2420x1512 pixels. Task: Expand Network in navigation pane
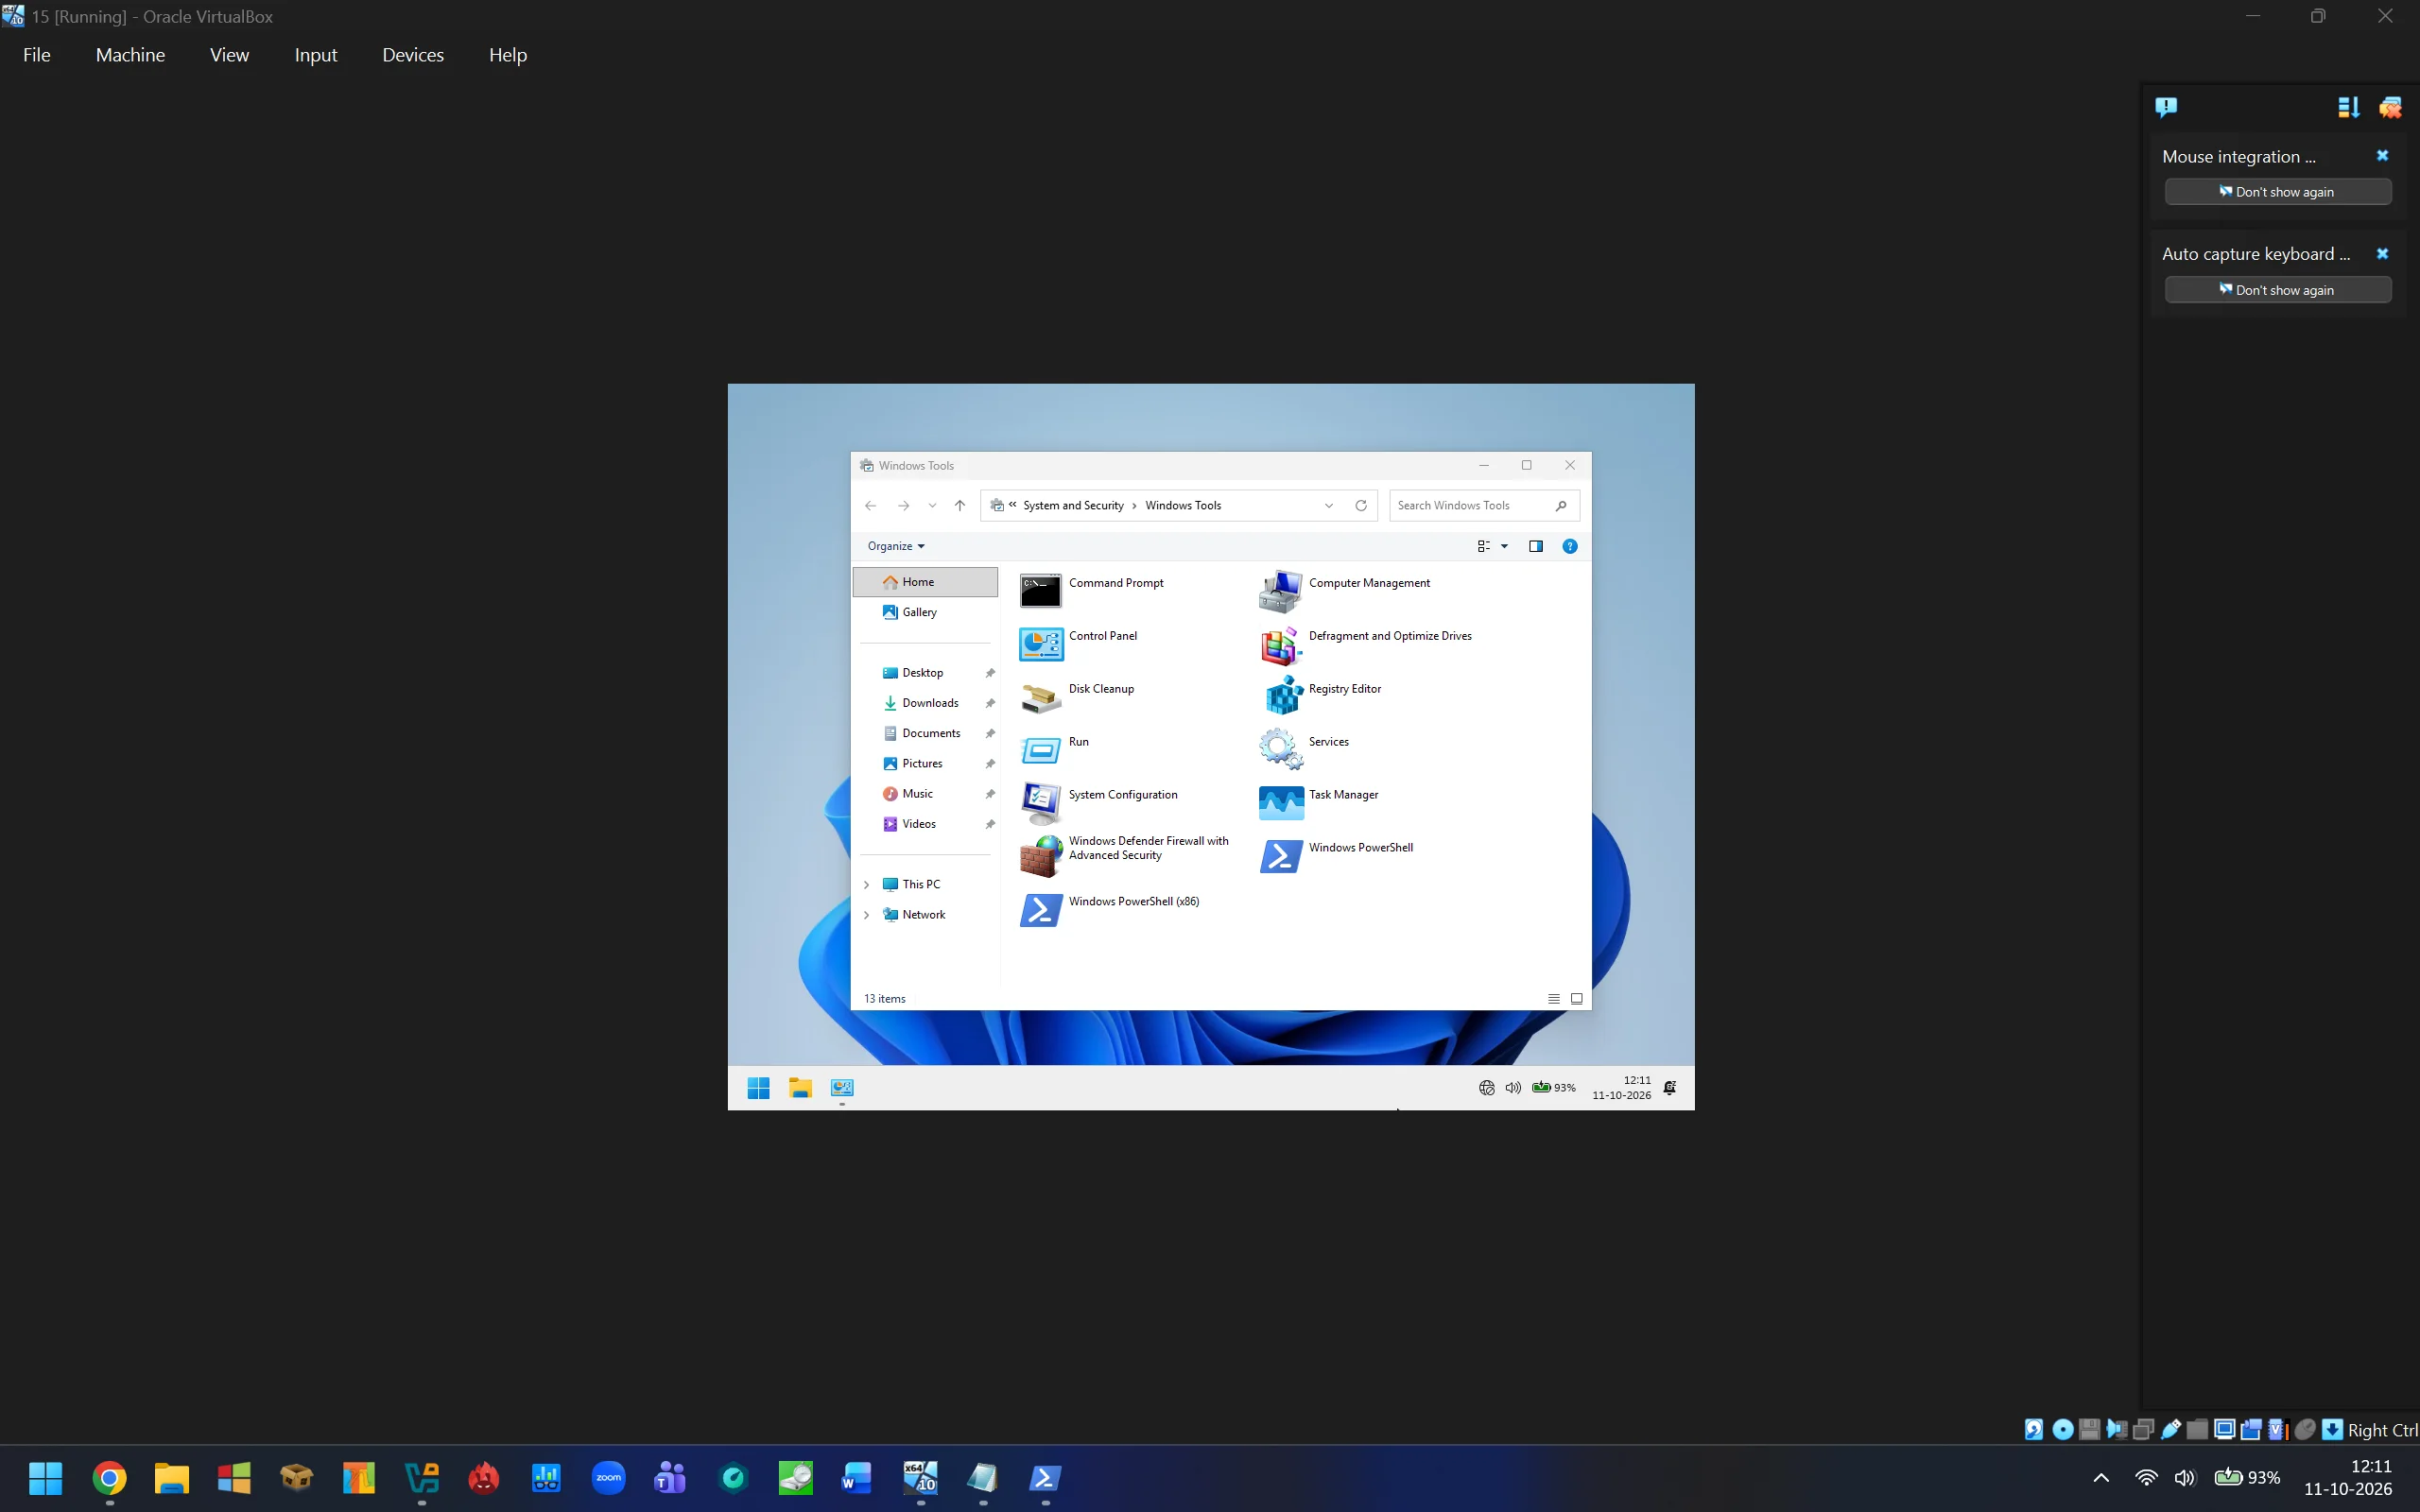(x=866, y=915)
